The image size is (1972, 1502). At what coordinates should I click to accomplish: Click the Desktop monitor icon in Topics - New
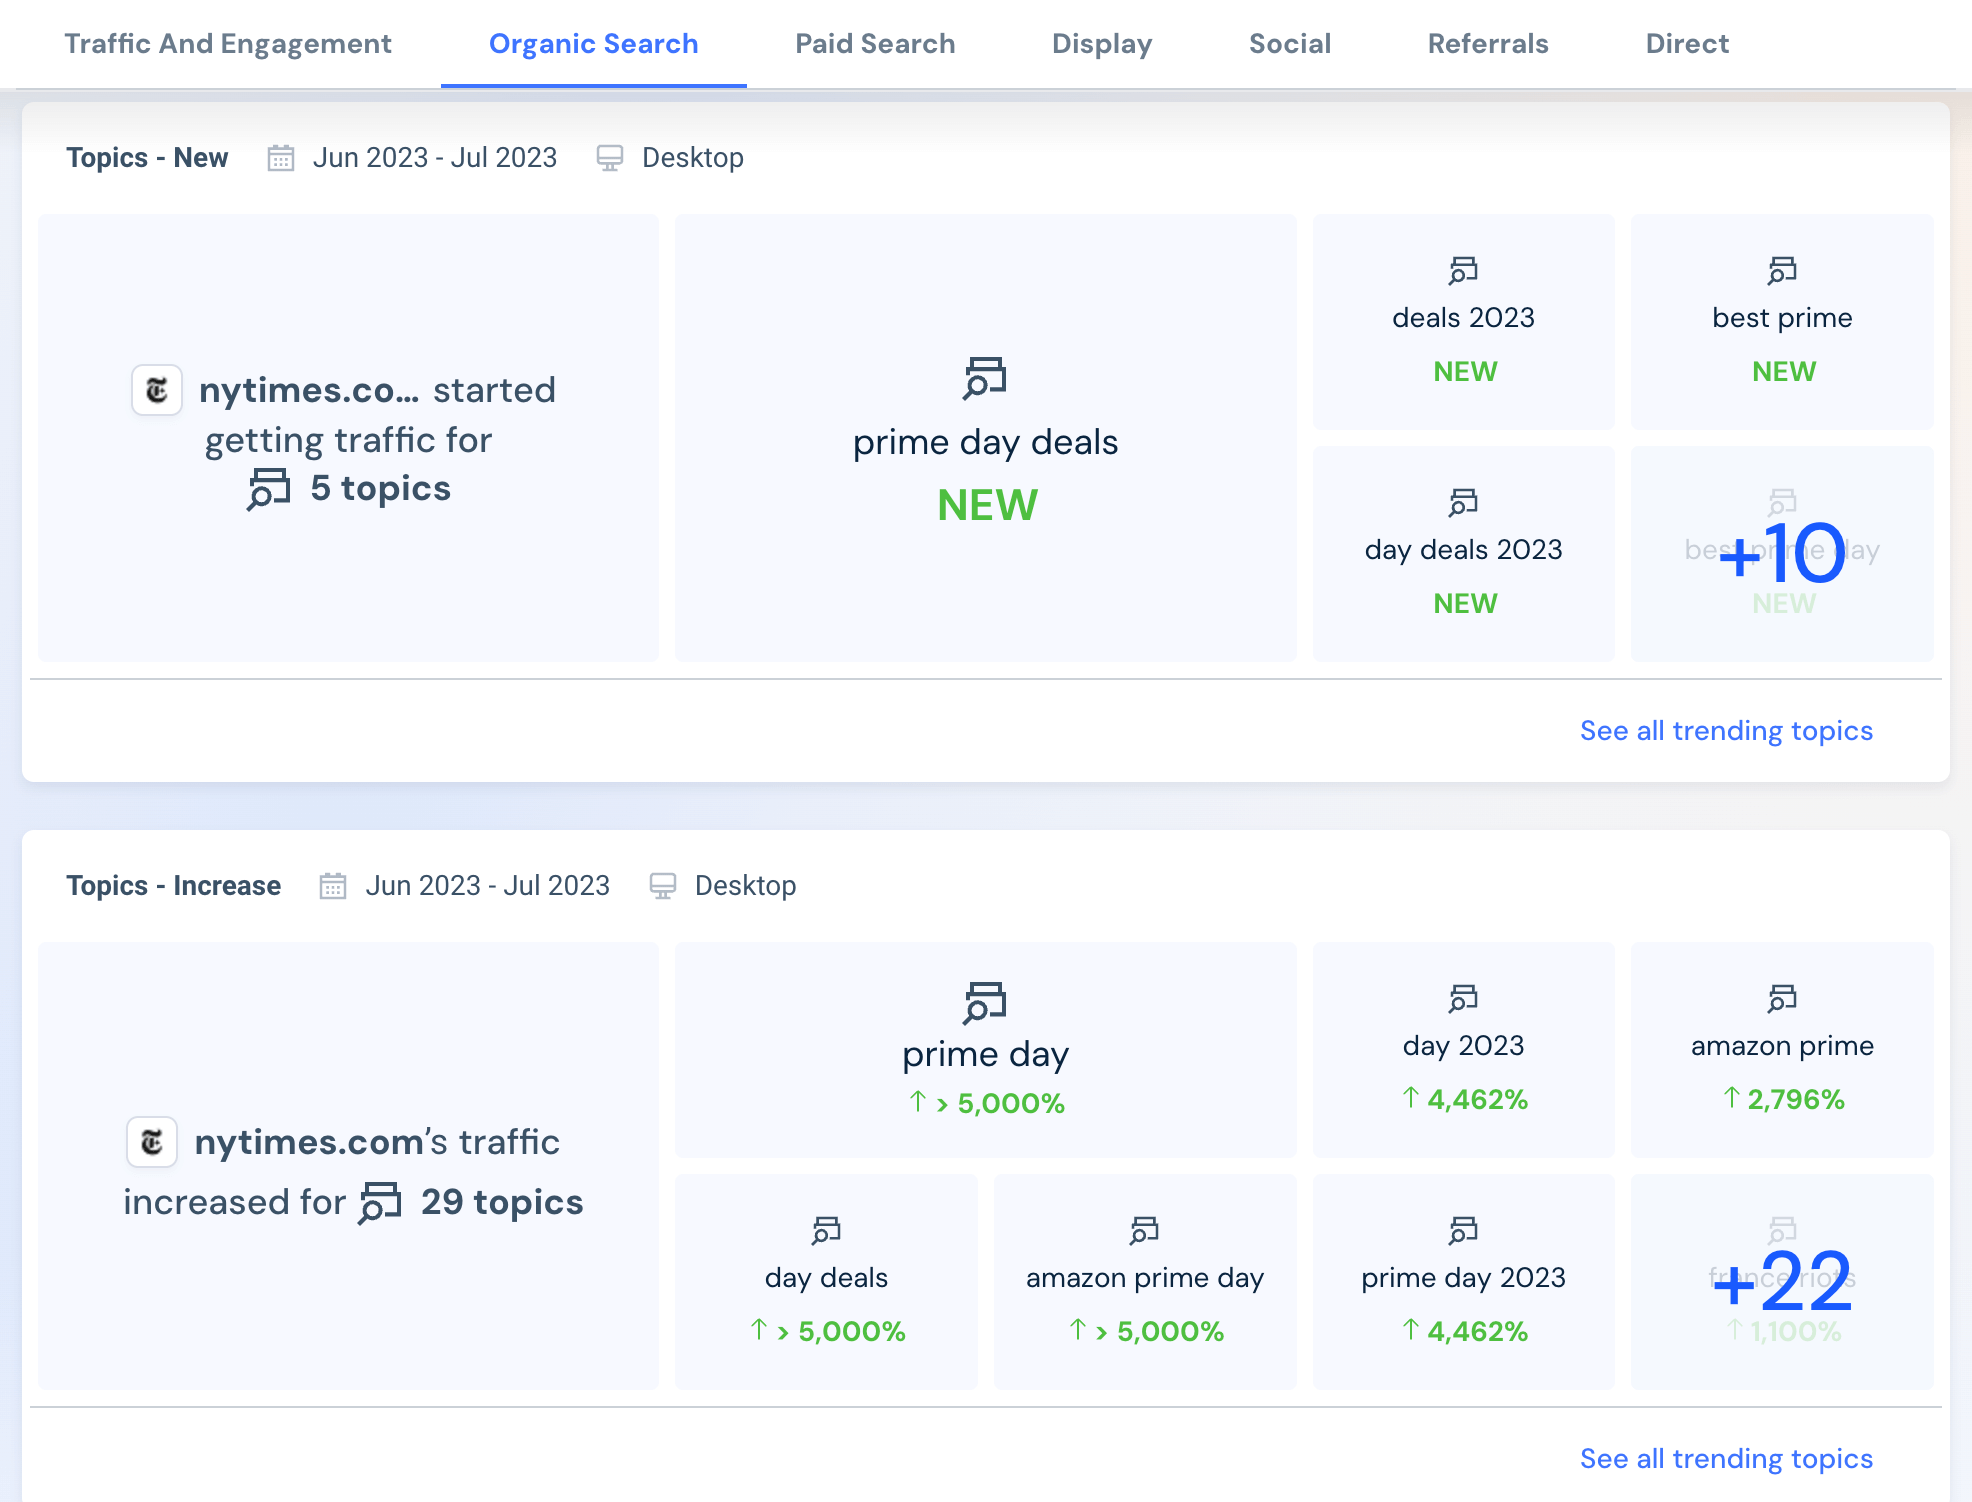(x=611, y=157)
